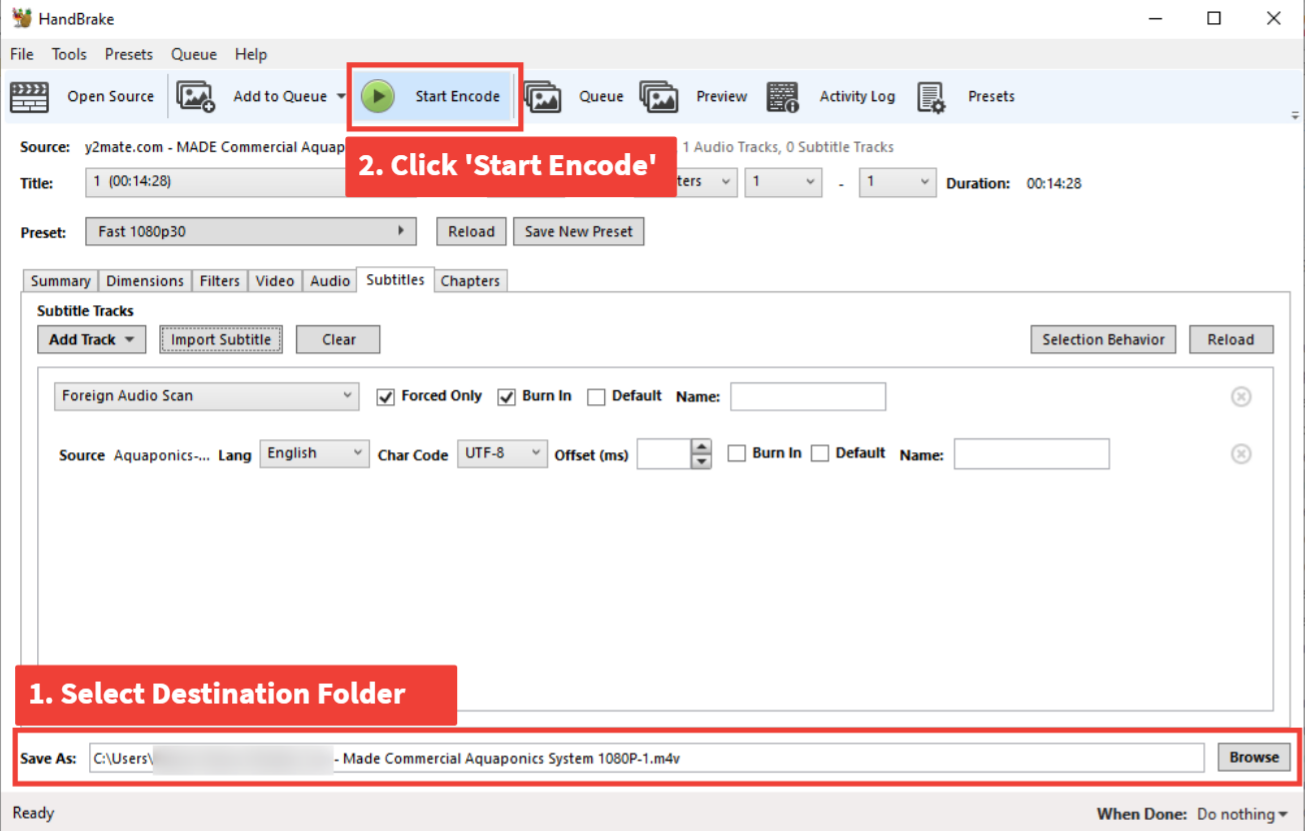Open the Queue pictures icon

point(542,97)
